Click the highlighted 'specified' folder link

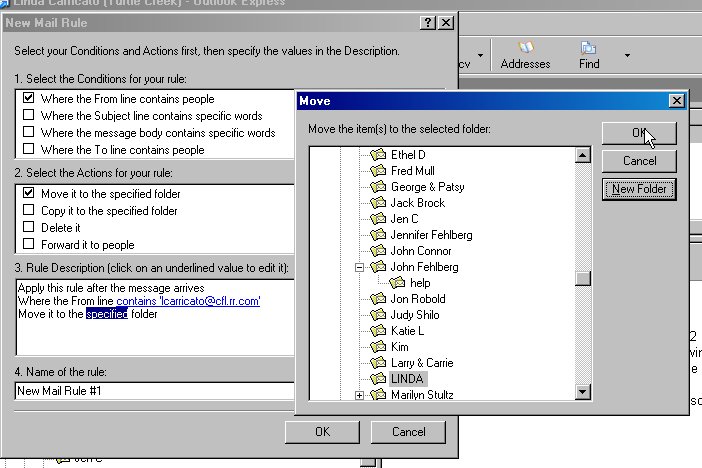[x=107, y=314]
